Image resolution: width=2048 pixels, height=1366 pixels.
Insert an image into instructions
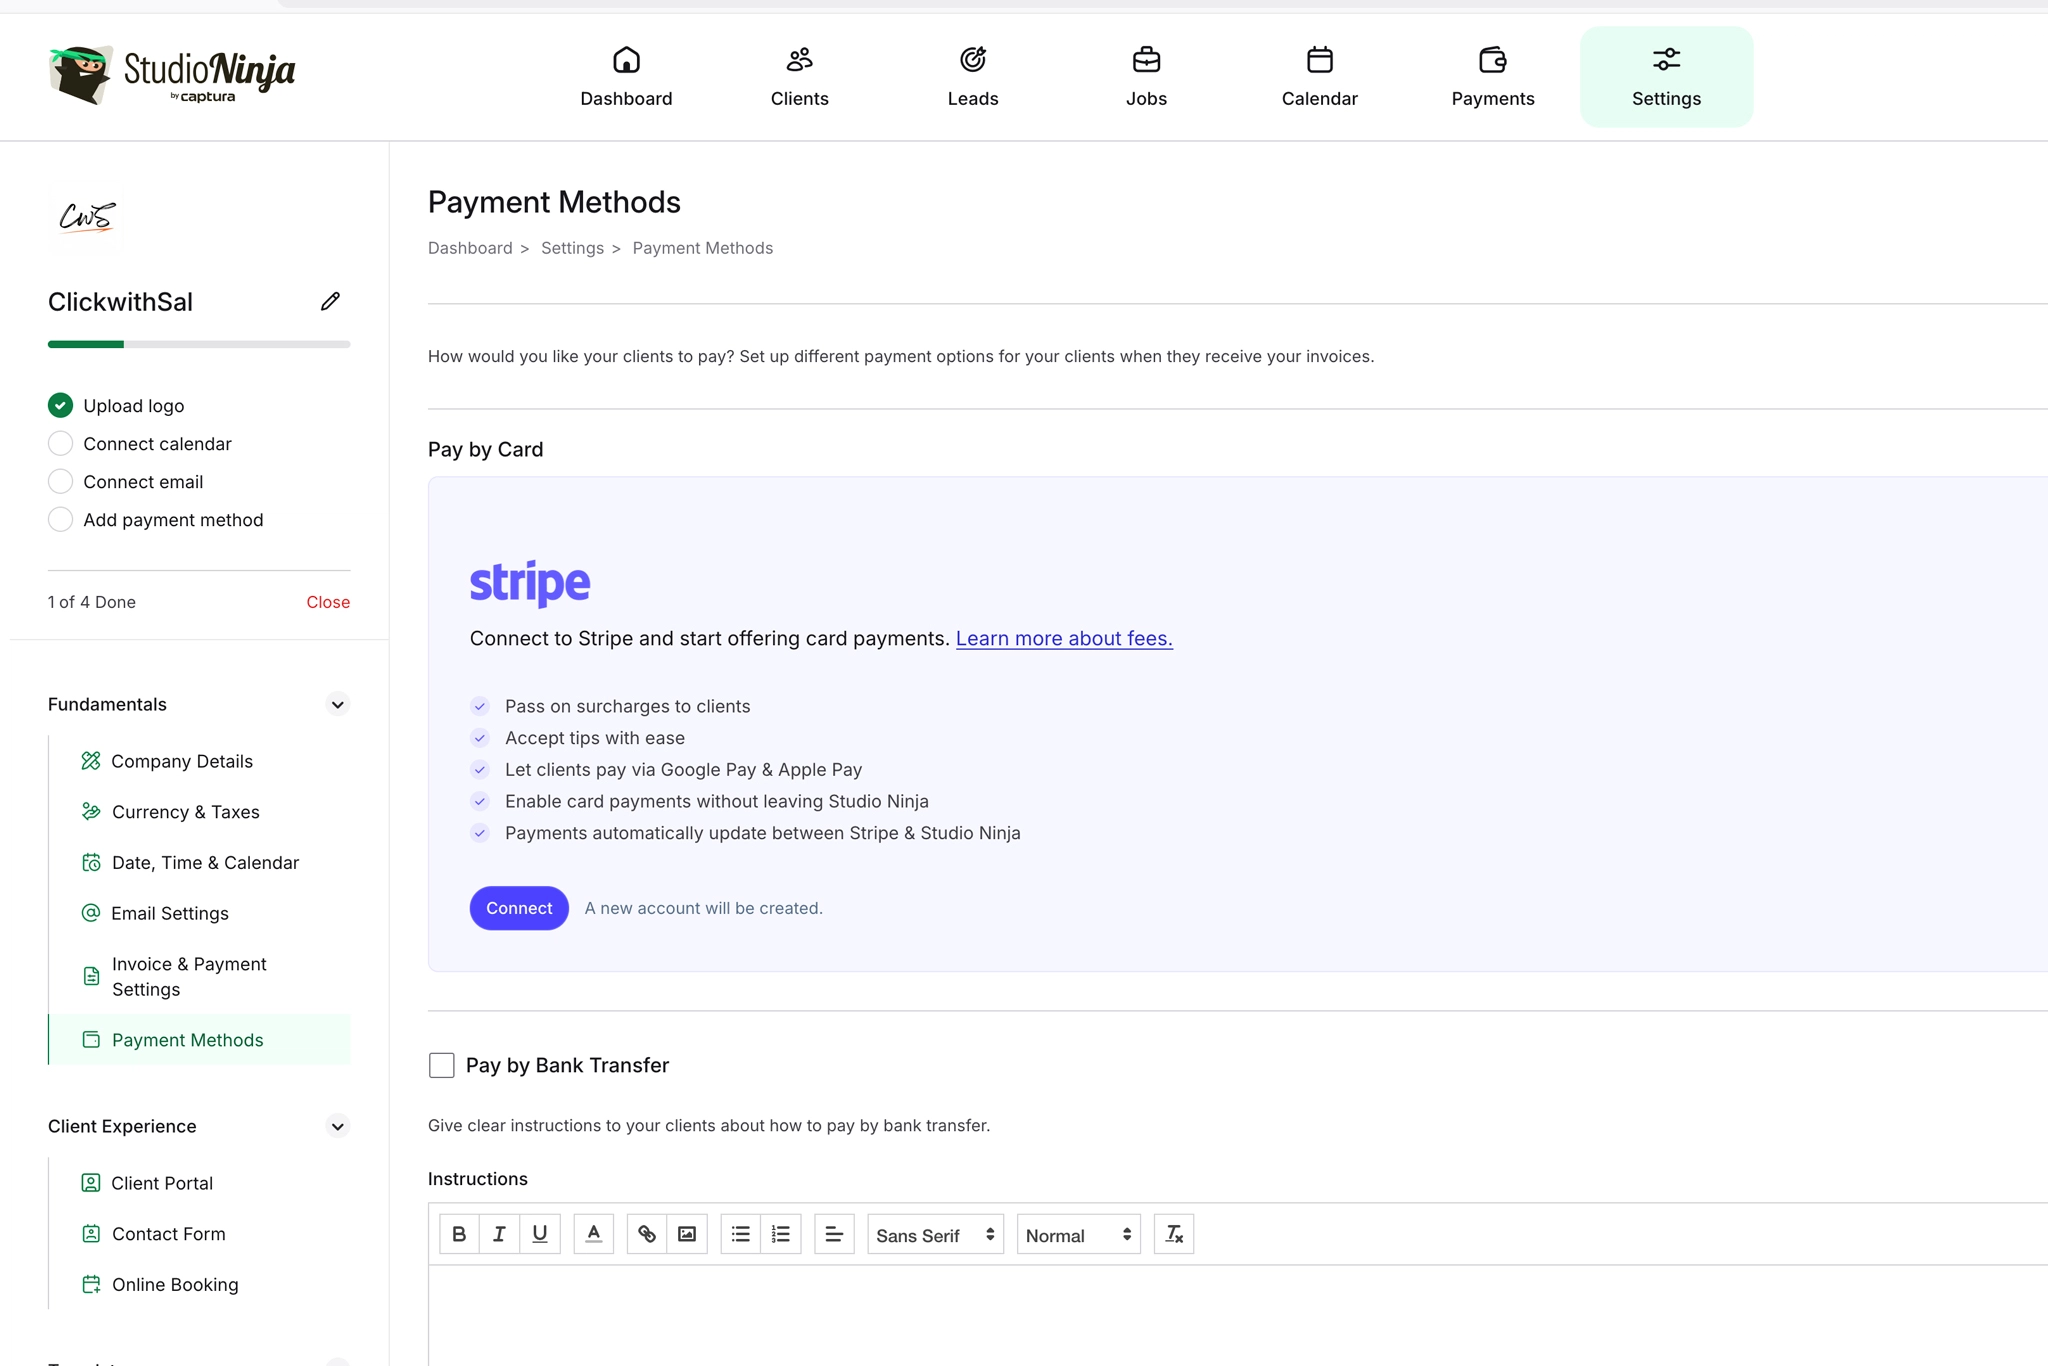click(x=687, y=1234)
